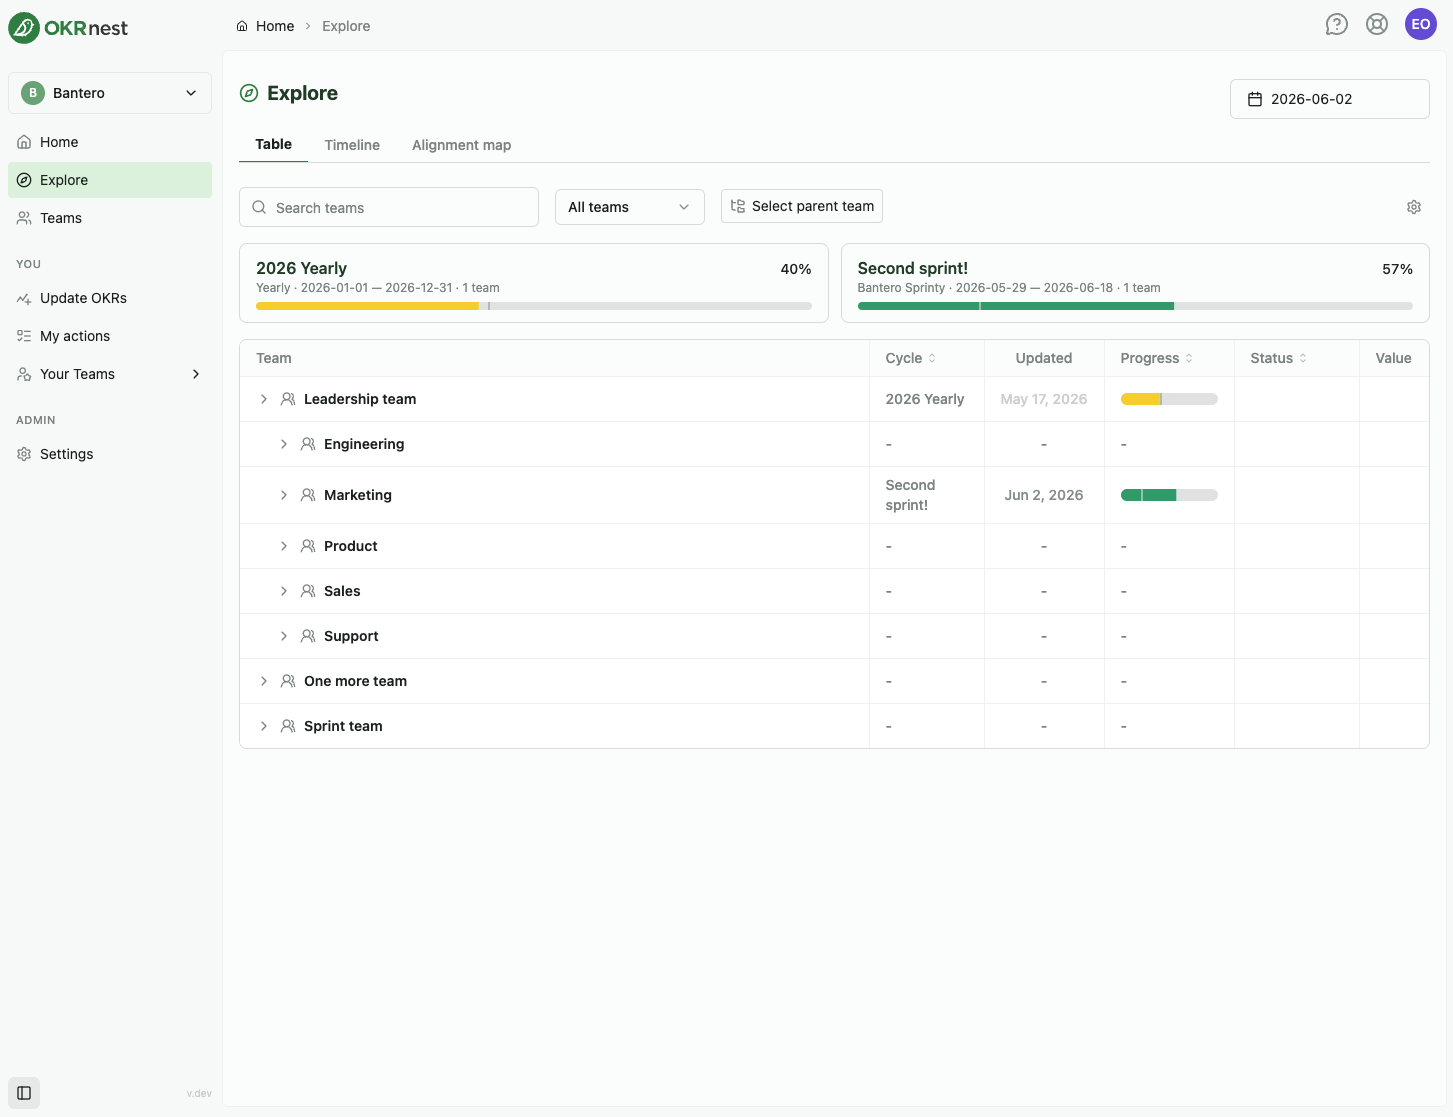Sort table by Cycle column arrows

pyautogui.click(x=932, y=358)
